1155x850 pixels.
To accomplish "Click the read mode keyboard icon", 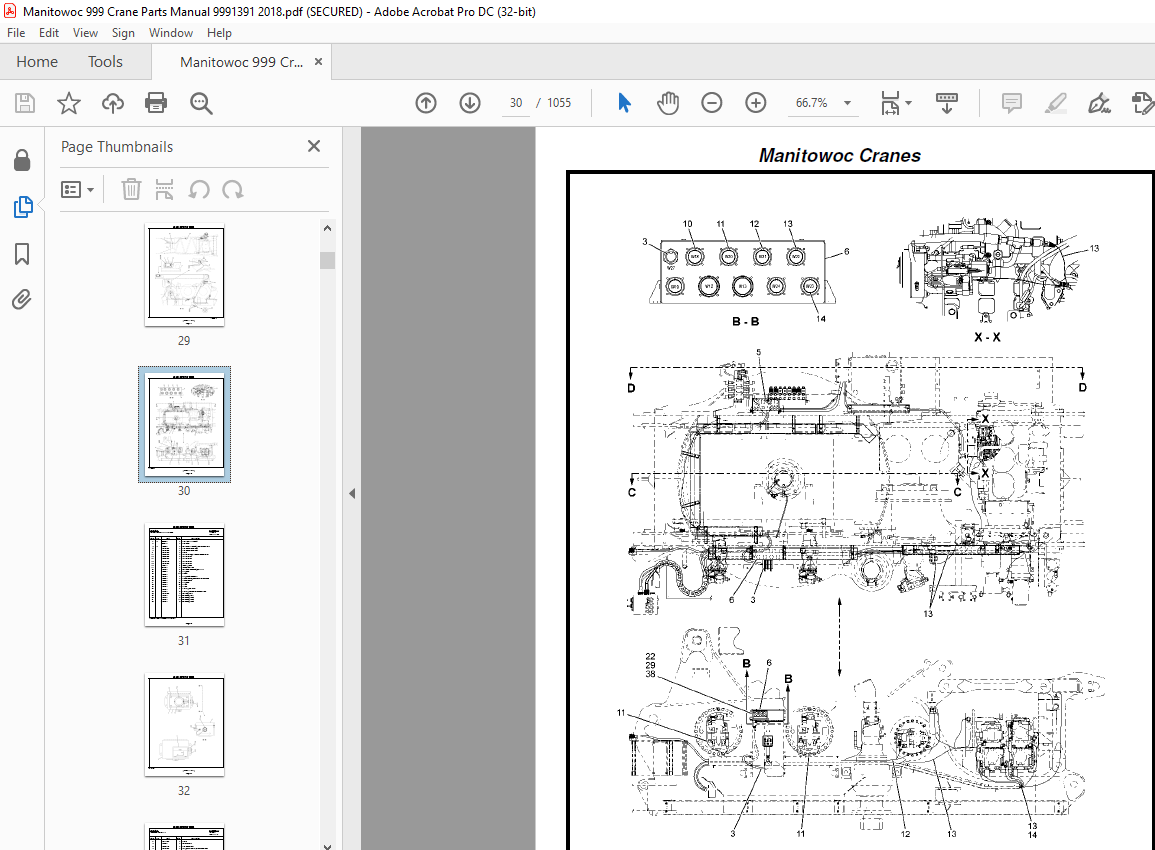I will tap(947, 103).
